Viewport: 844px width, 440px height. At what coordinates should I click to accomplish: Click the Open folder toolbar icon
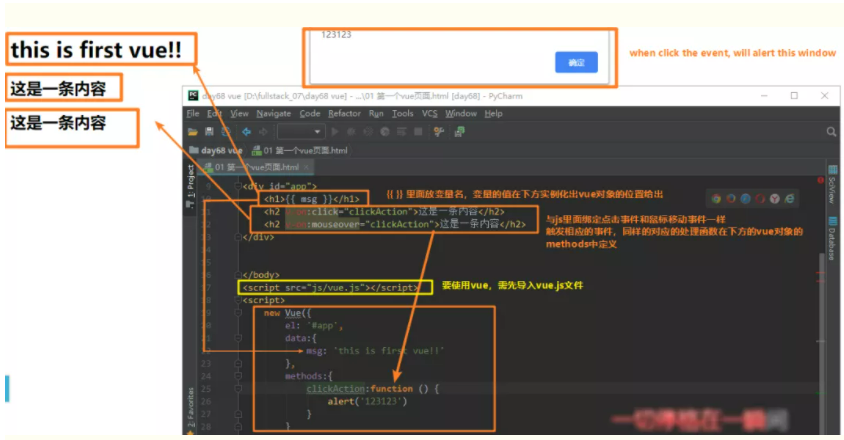(193, 132)
